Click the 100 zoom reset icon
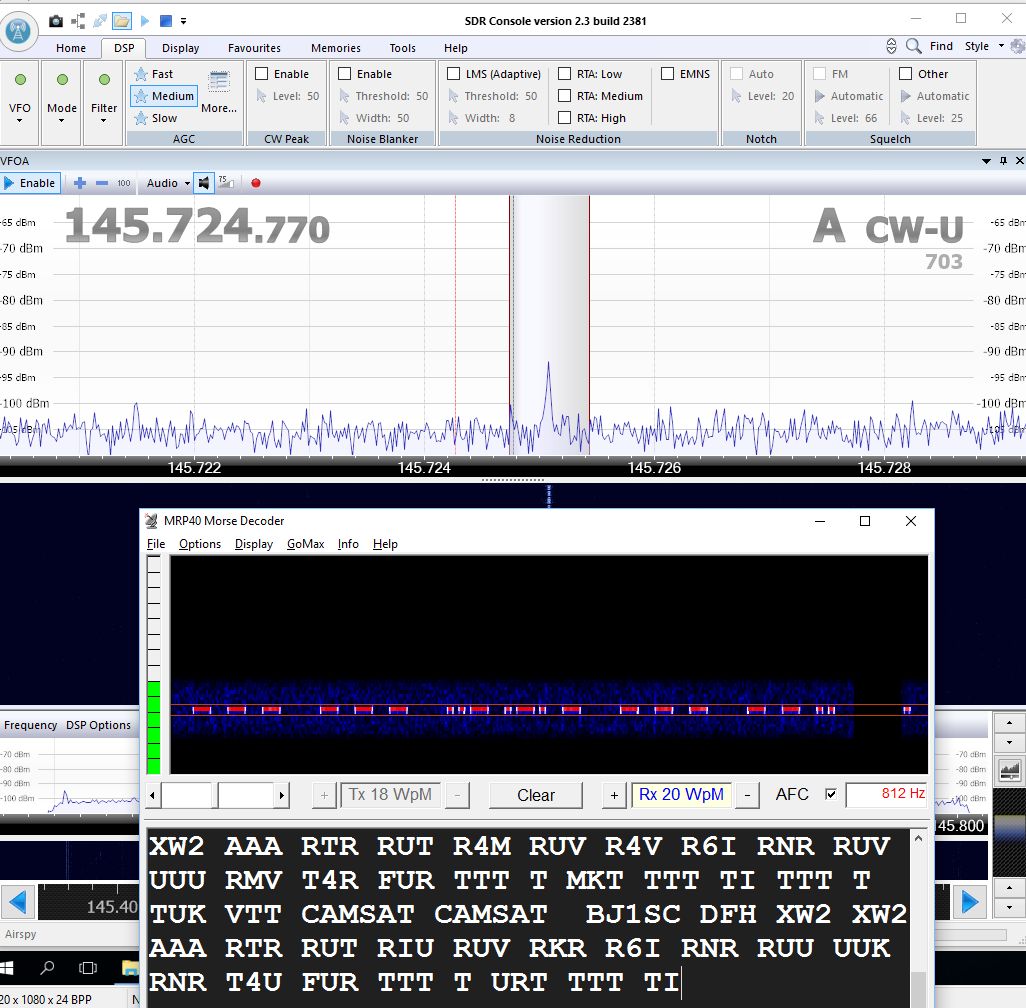 [x=124, y=183]
